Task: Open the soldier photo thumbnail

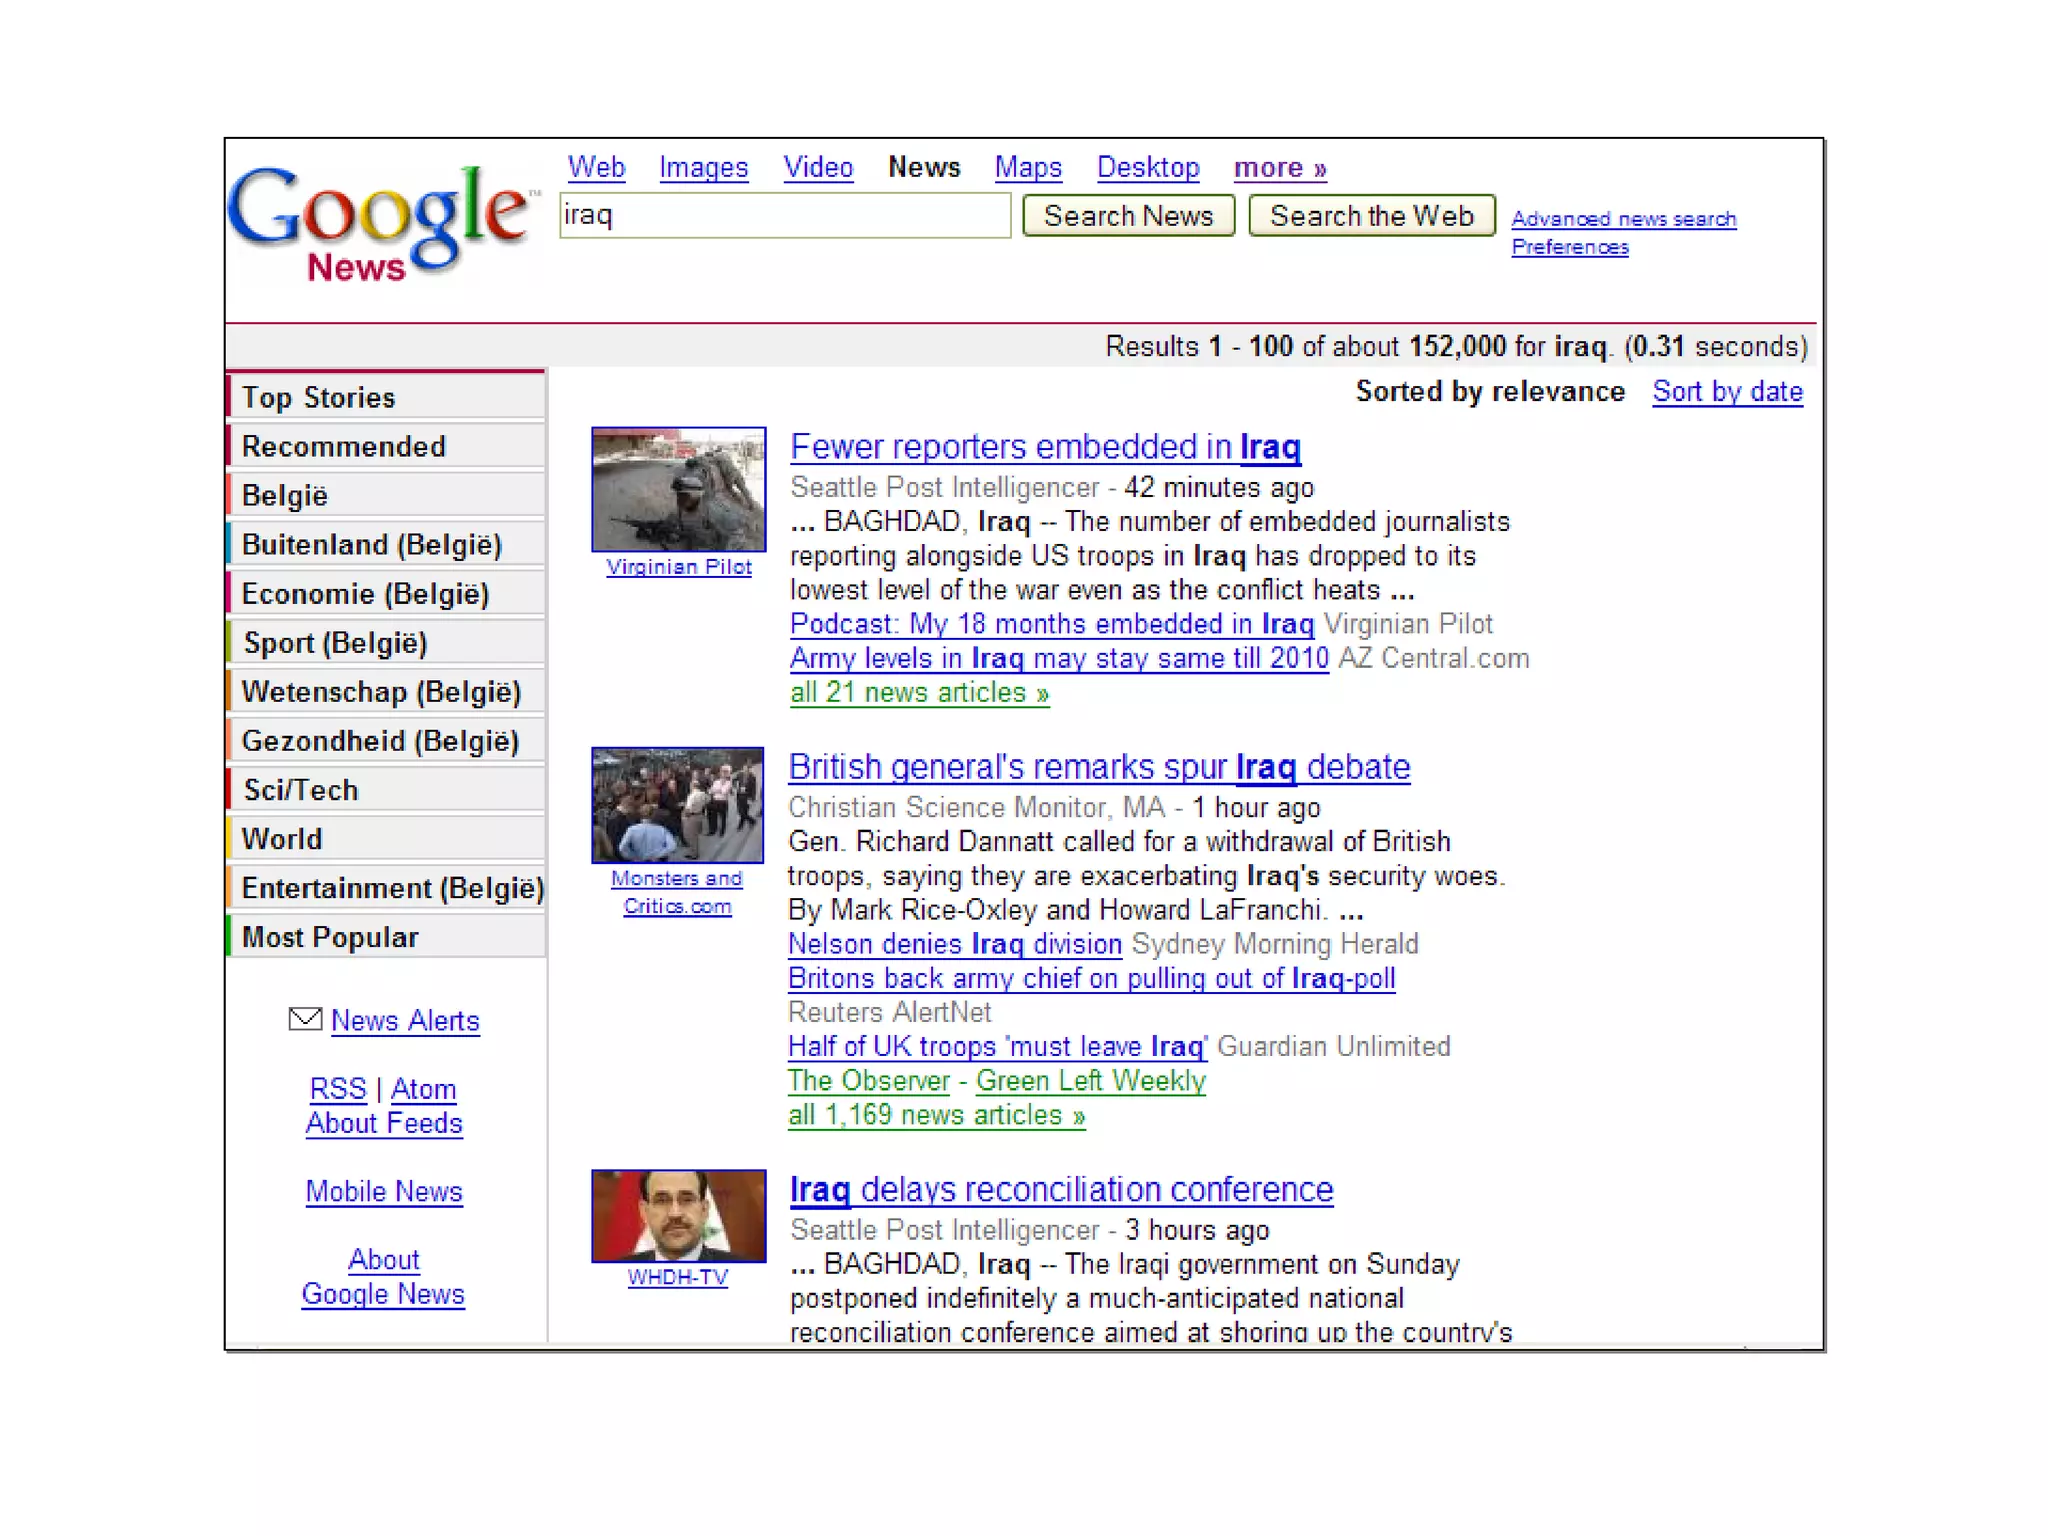Action: (x=678, y=489)
